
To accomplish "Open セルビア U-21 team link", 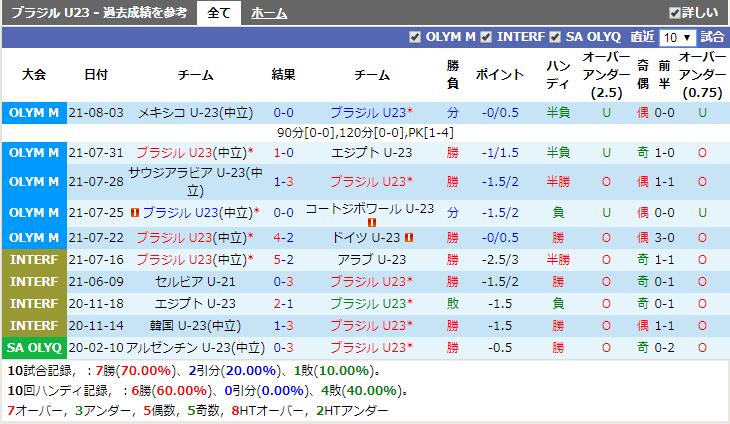I will coord(195,282).
